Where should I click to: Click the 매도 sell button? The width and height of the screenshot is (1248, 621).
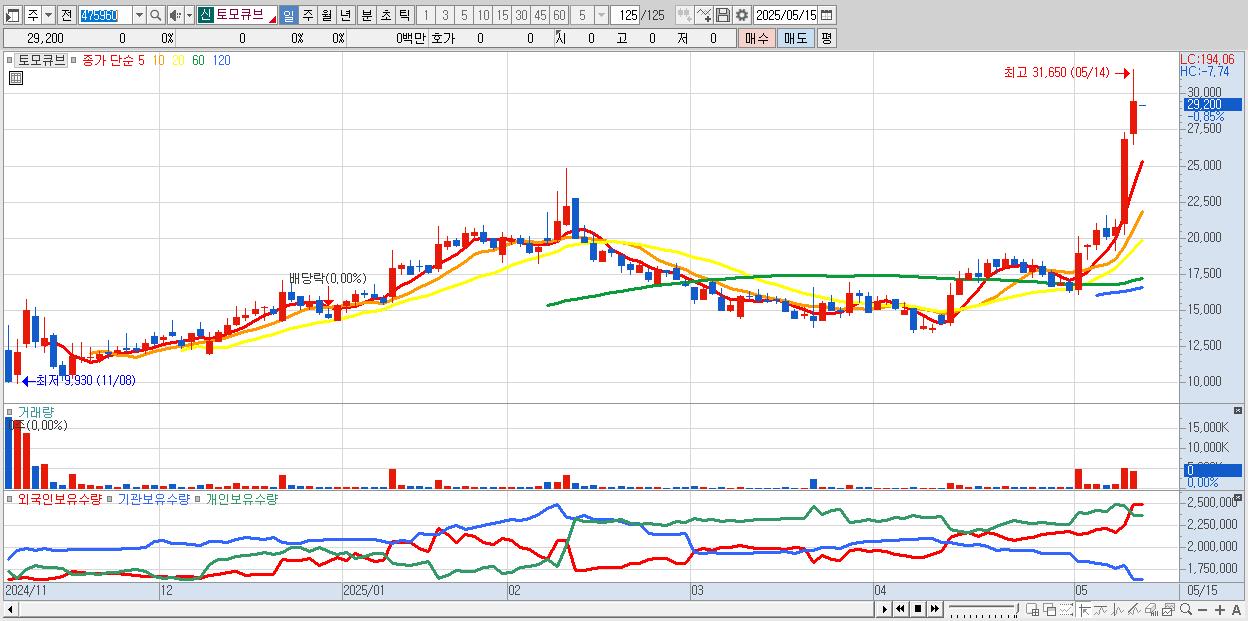coord(795,38)
